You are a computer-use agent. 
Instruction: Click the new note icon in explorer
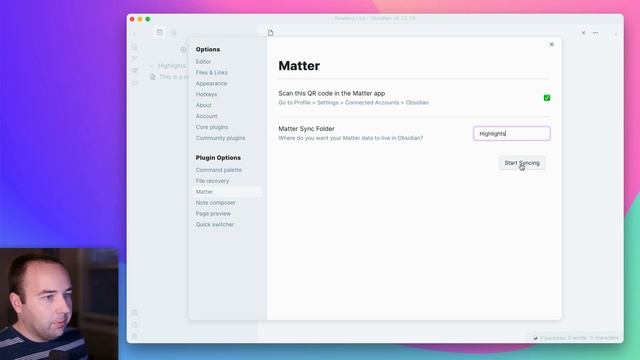(x=183, y=49)
